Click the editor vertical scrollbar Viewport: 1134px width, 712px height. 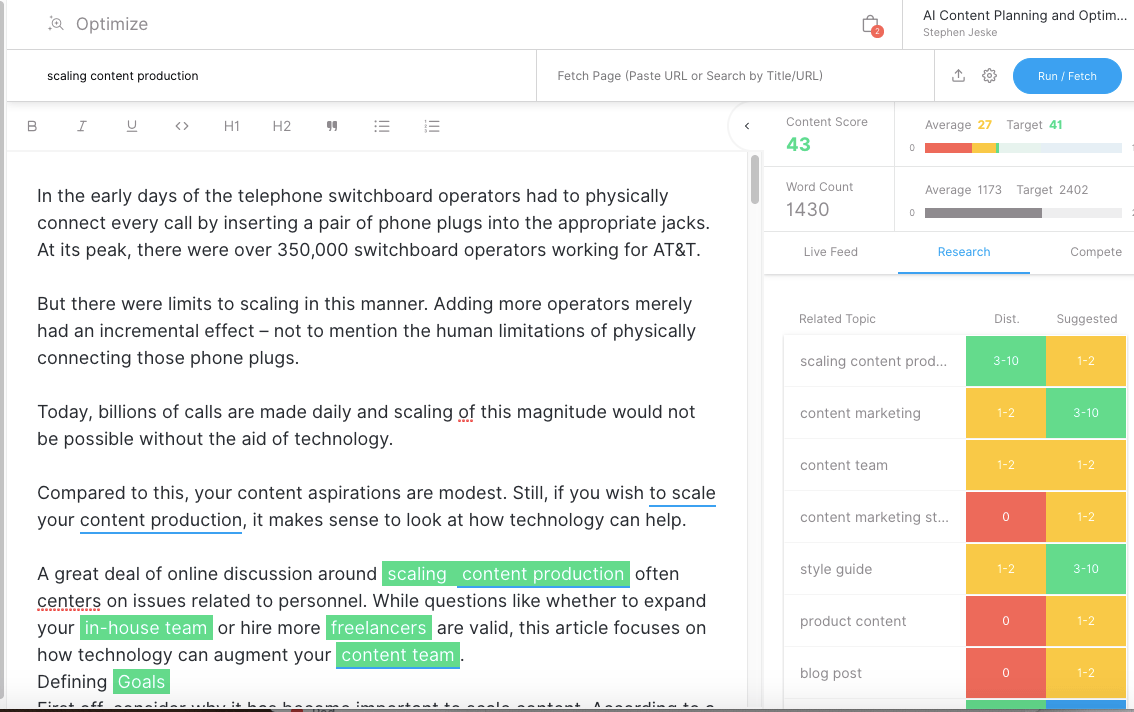pos(755,180)
